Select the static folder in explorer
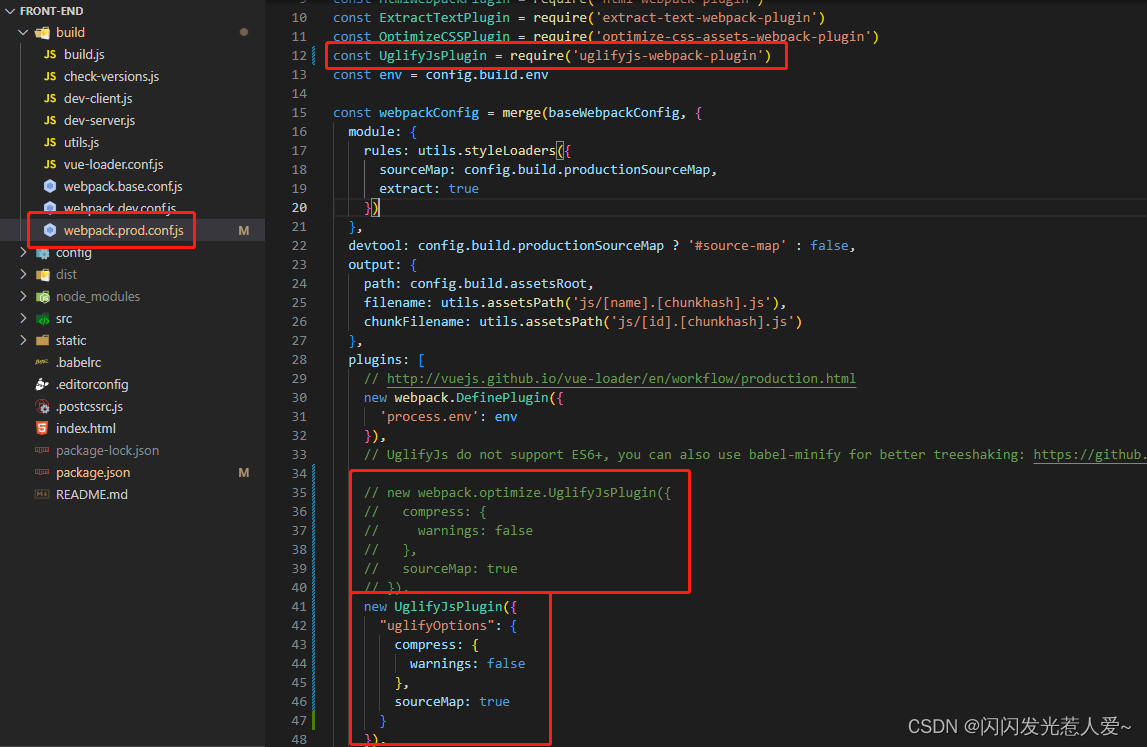The width and height of the screenshot is (1147, 747). [x=68, y=340]
